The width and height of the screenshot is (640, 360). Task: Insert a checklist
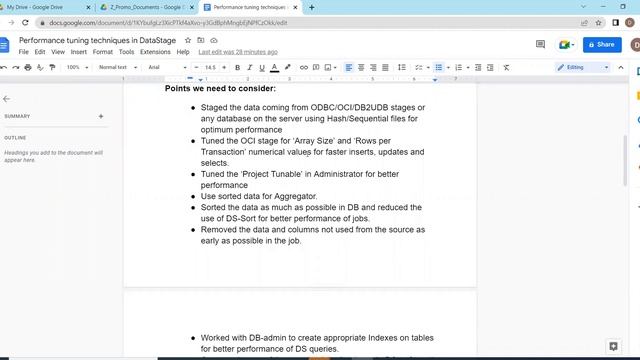(x=419, y=67)
